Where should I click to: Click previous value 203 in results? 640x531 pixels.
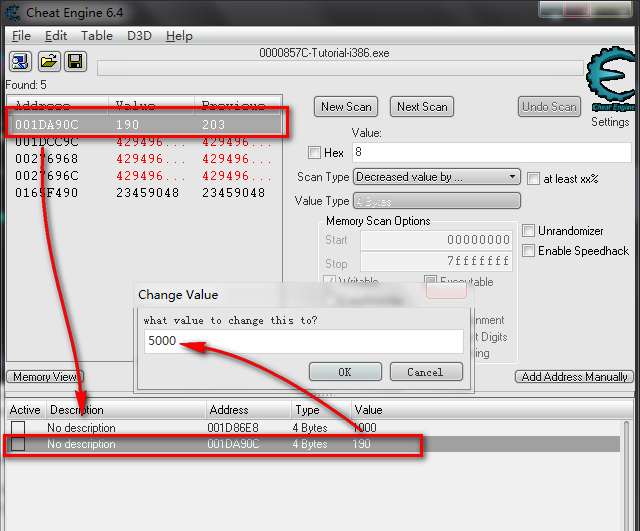point(213,124)
